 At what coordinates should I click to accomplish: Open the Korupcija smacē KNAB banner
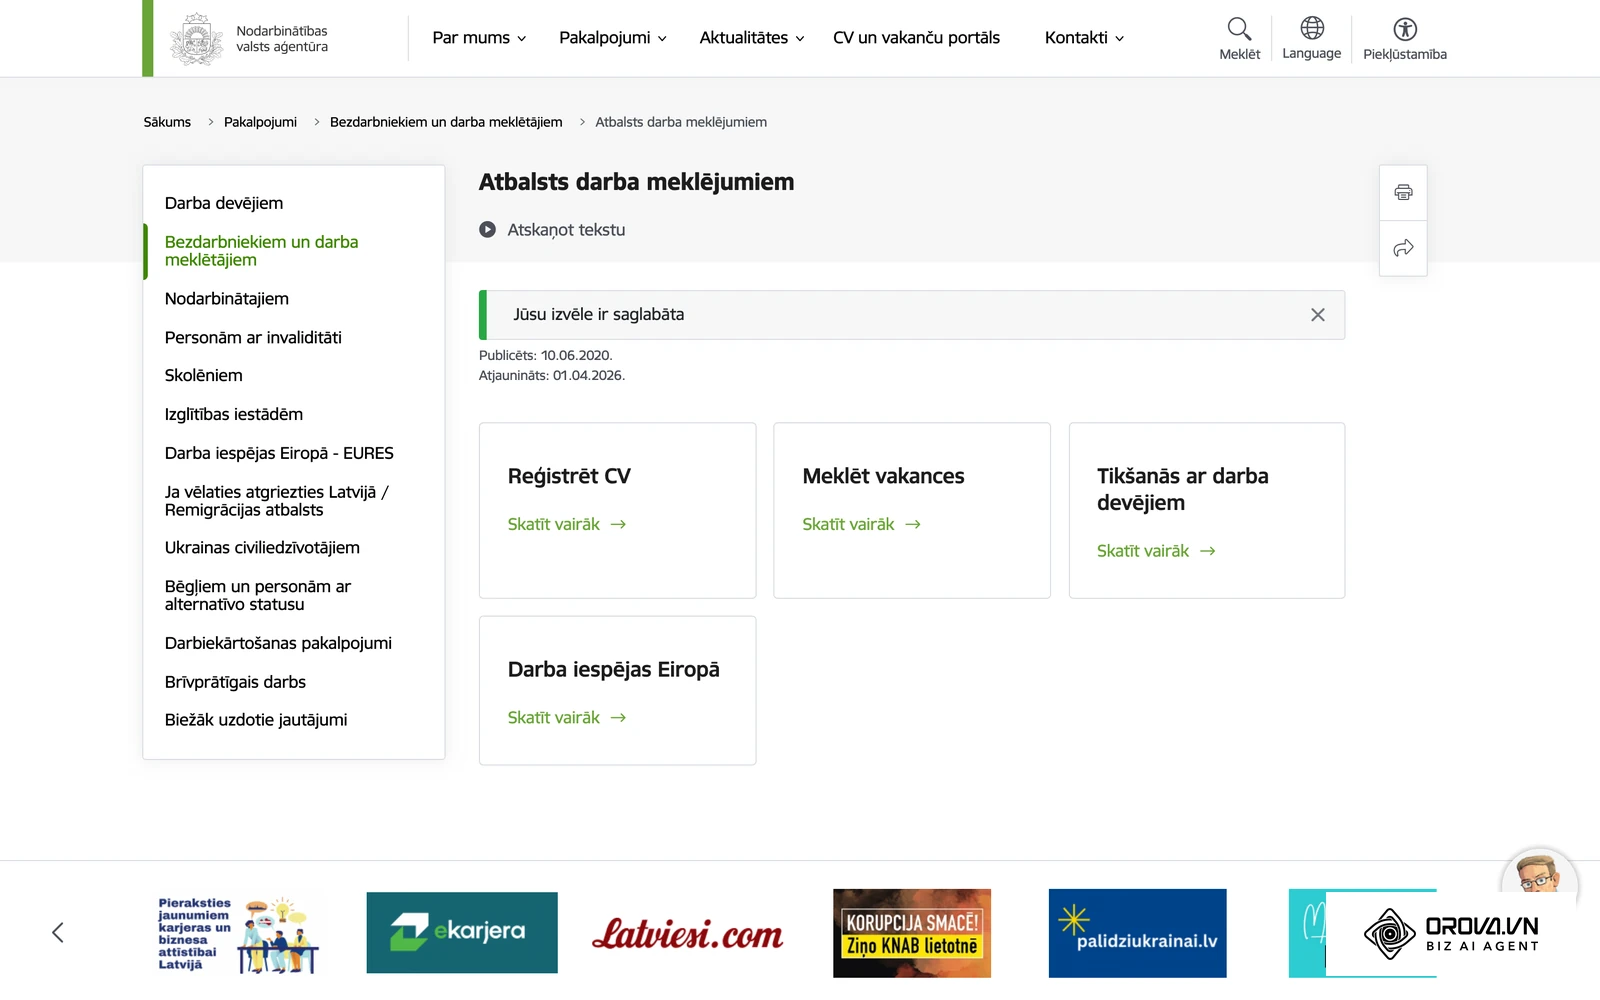click(912, 933)
